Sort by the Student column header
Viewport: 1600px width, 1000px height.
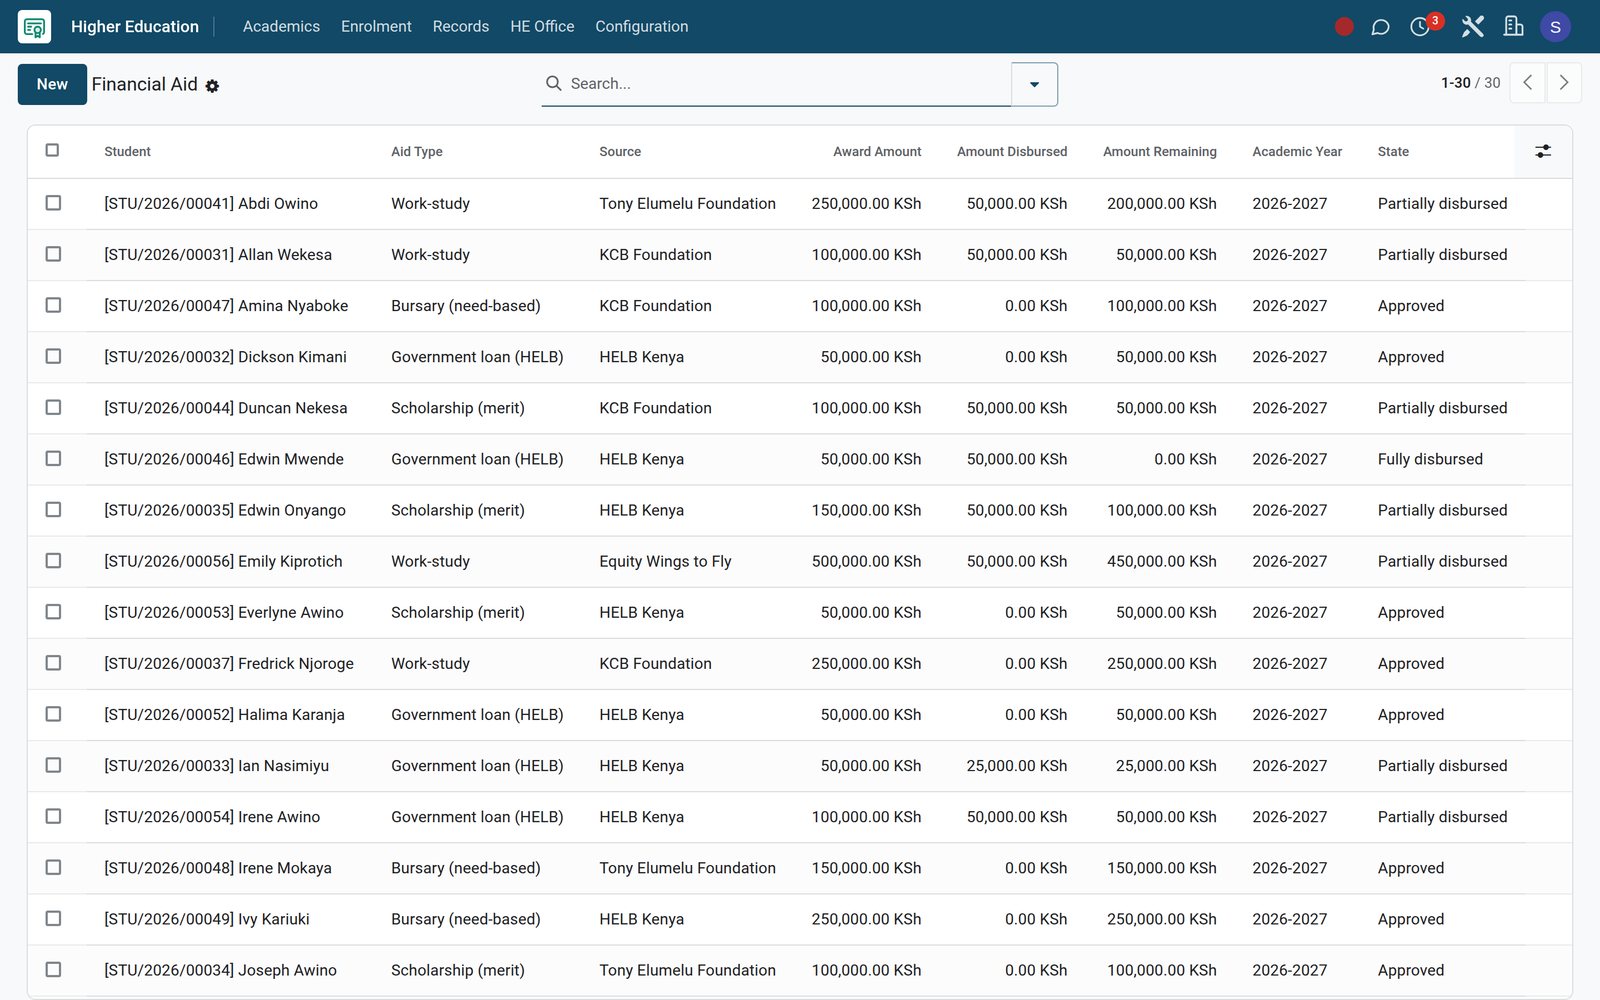coord(127,152)
